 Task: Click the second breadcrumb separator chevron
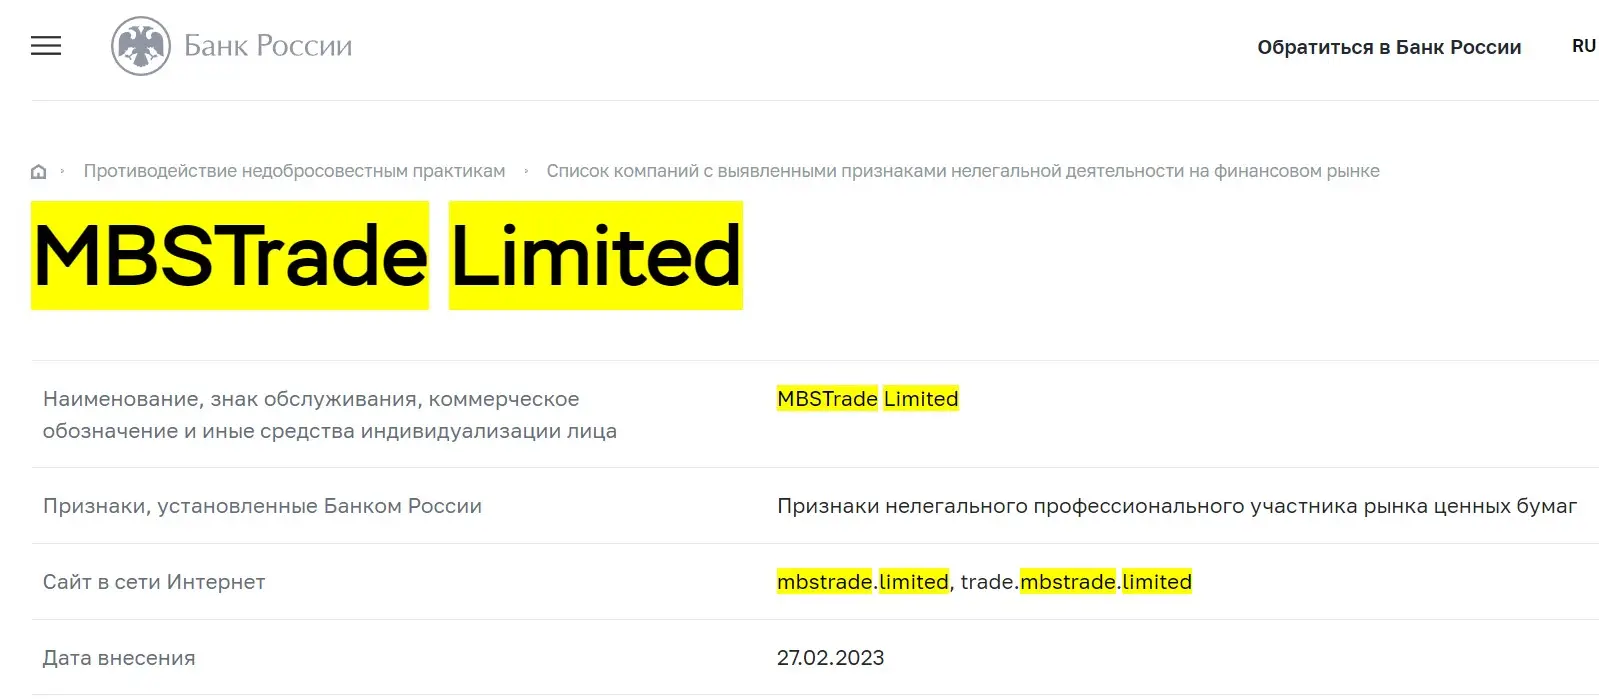pos(525,170)
